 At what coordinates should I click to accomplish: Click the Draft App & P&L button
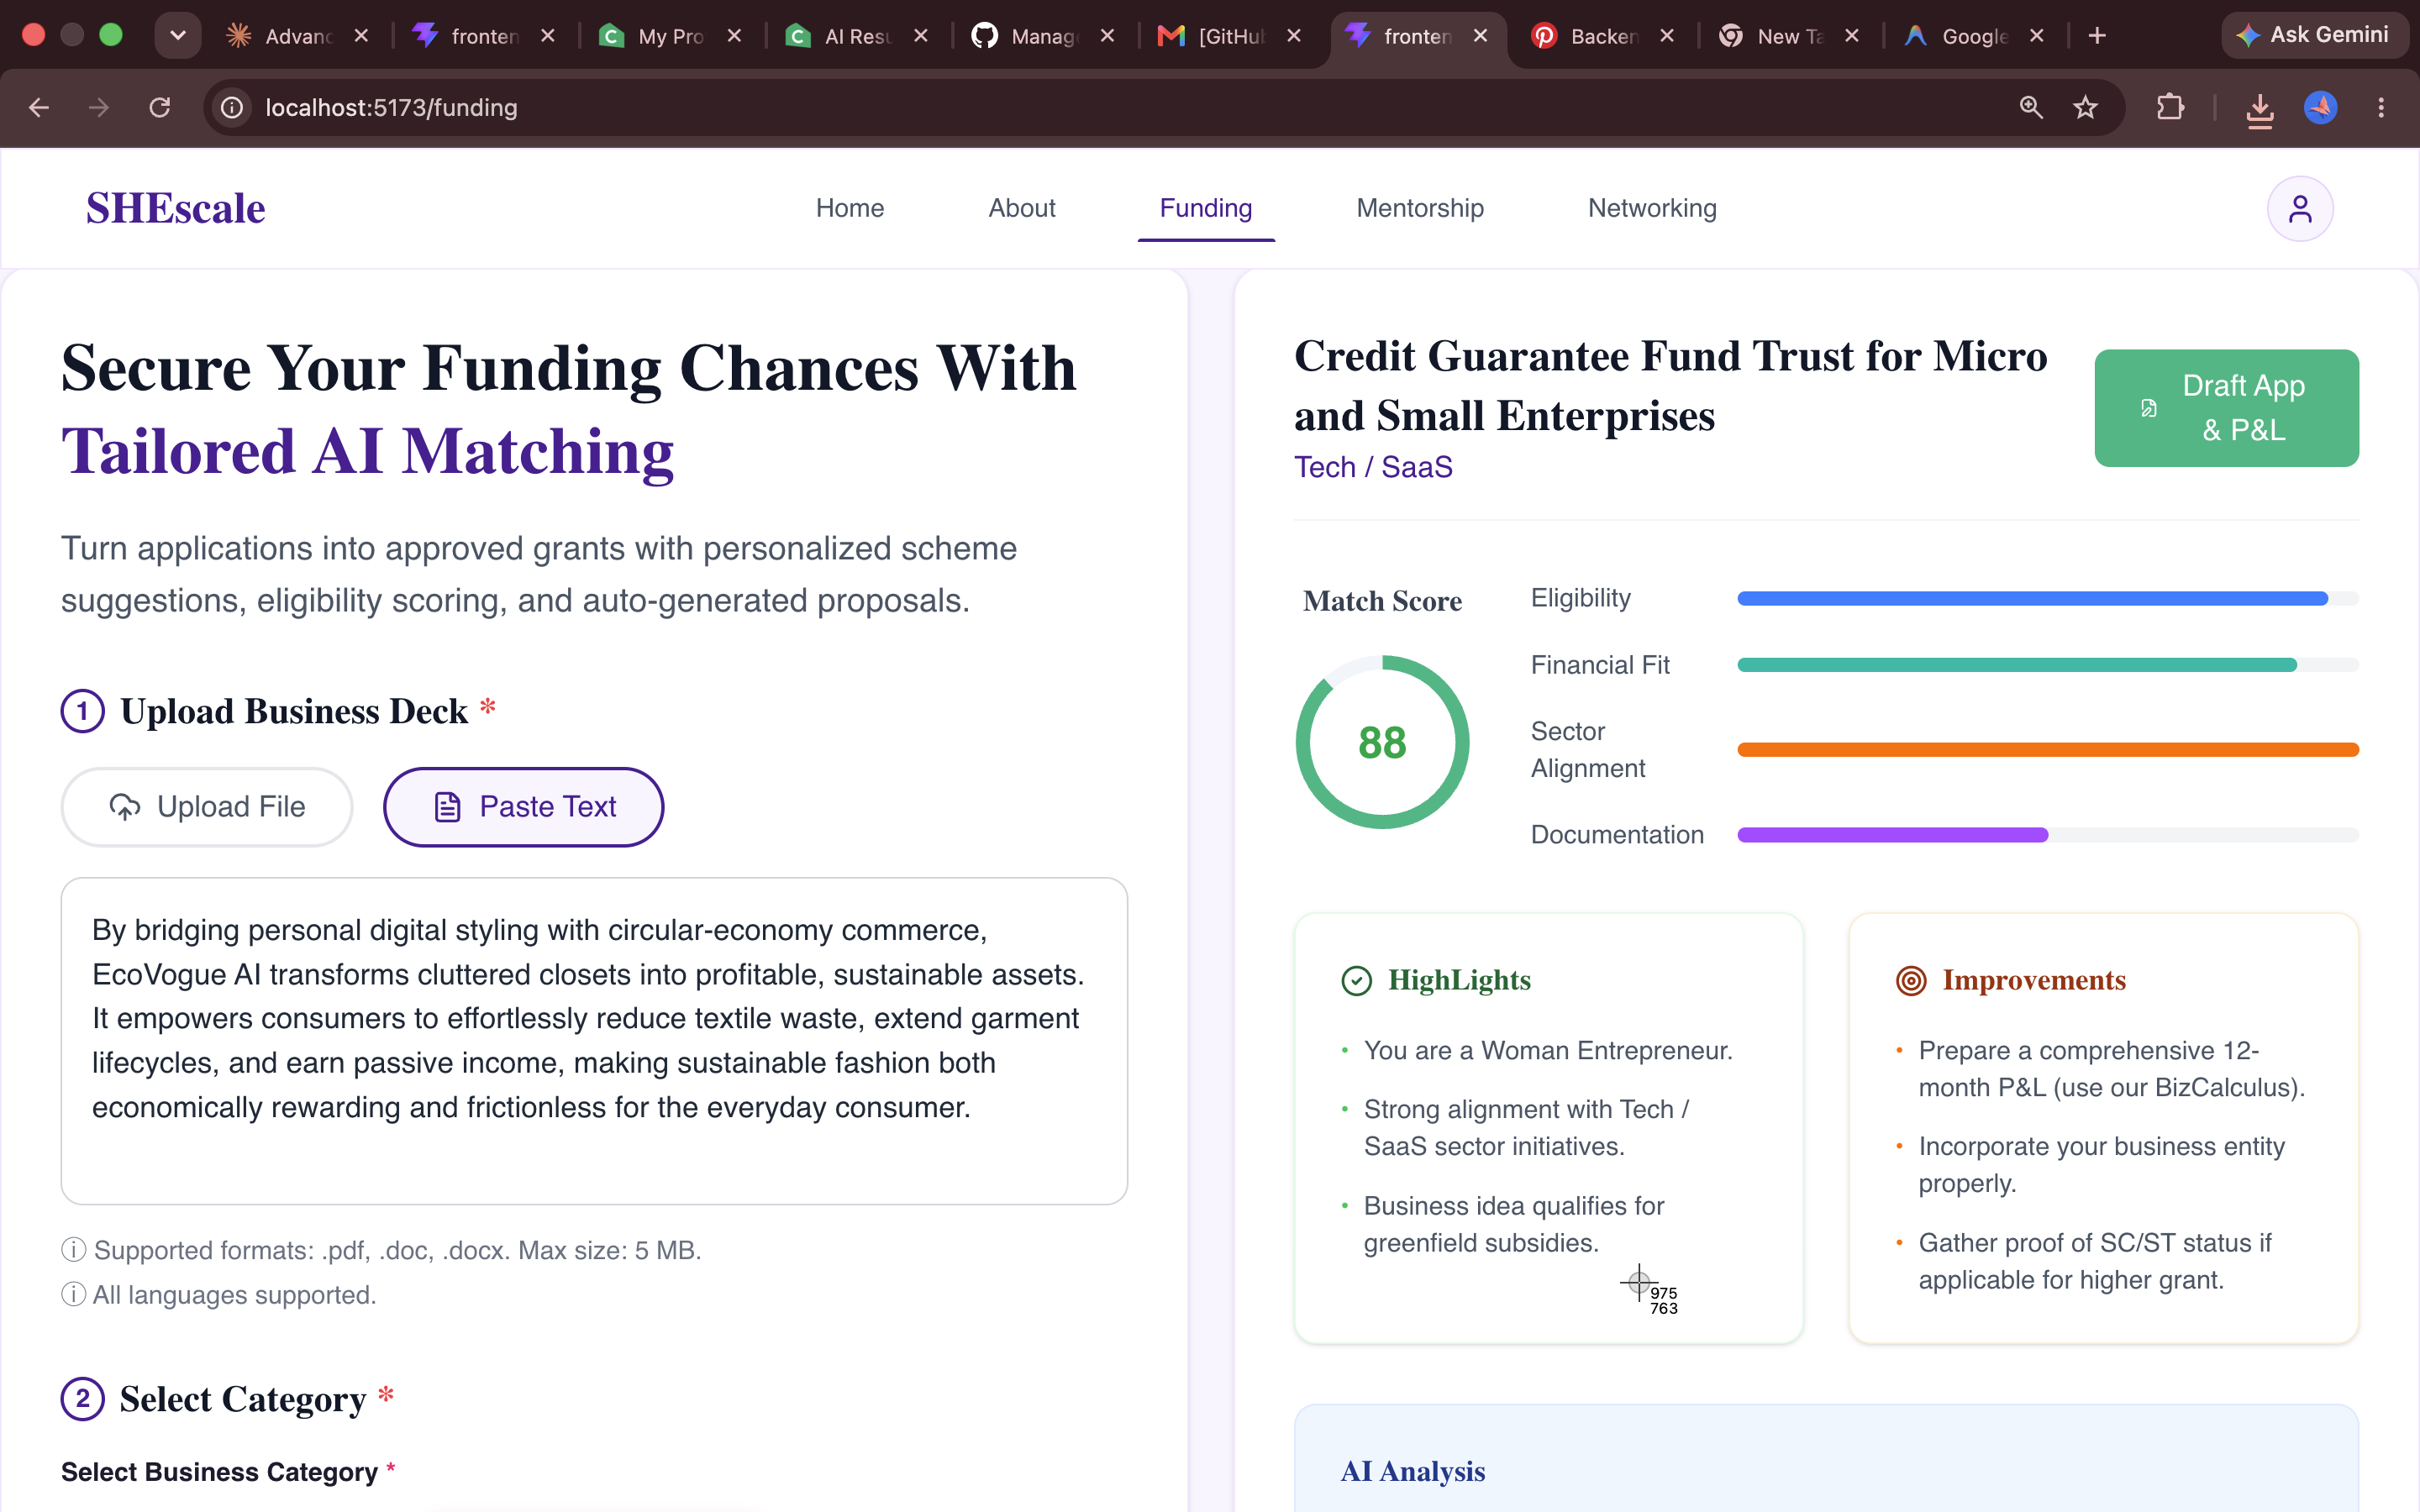pos(2226,408)
